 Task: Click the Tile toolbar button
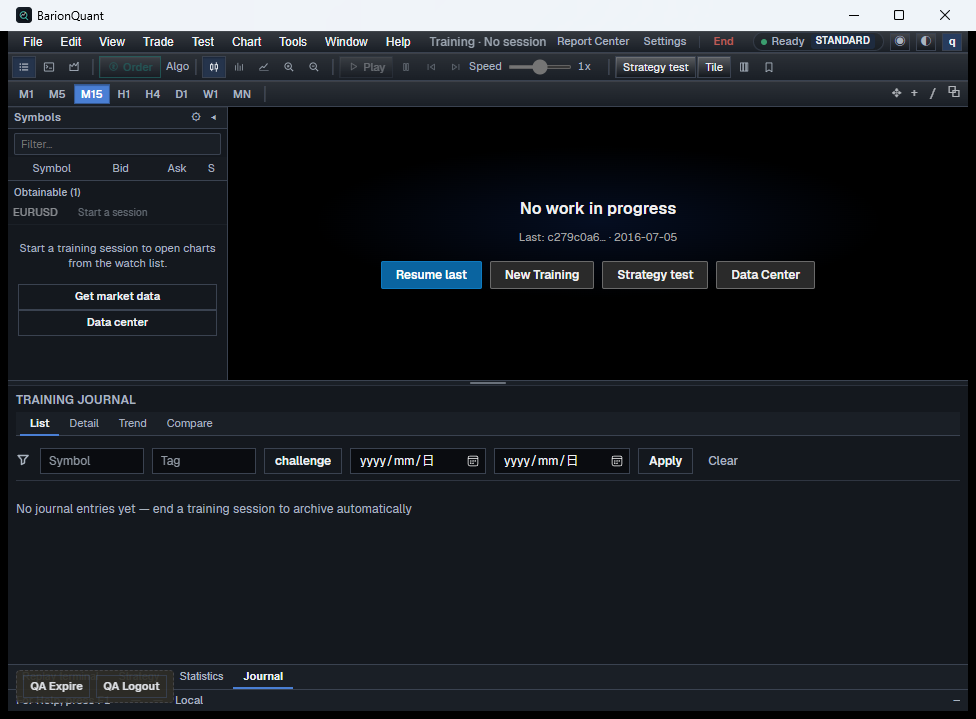click(714, 67)
